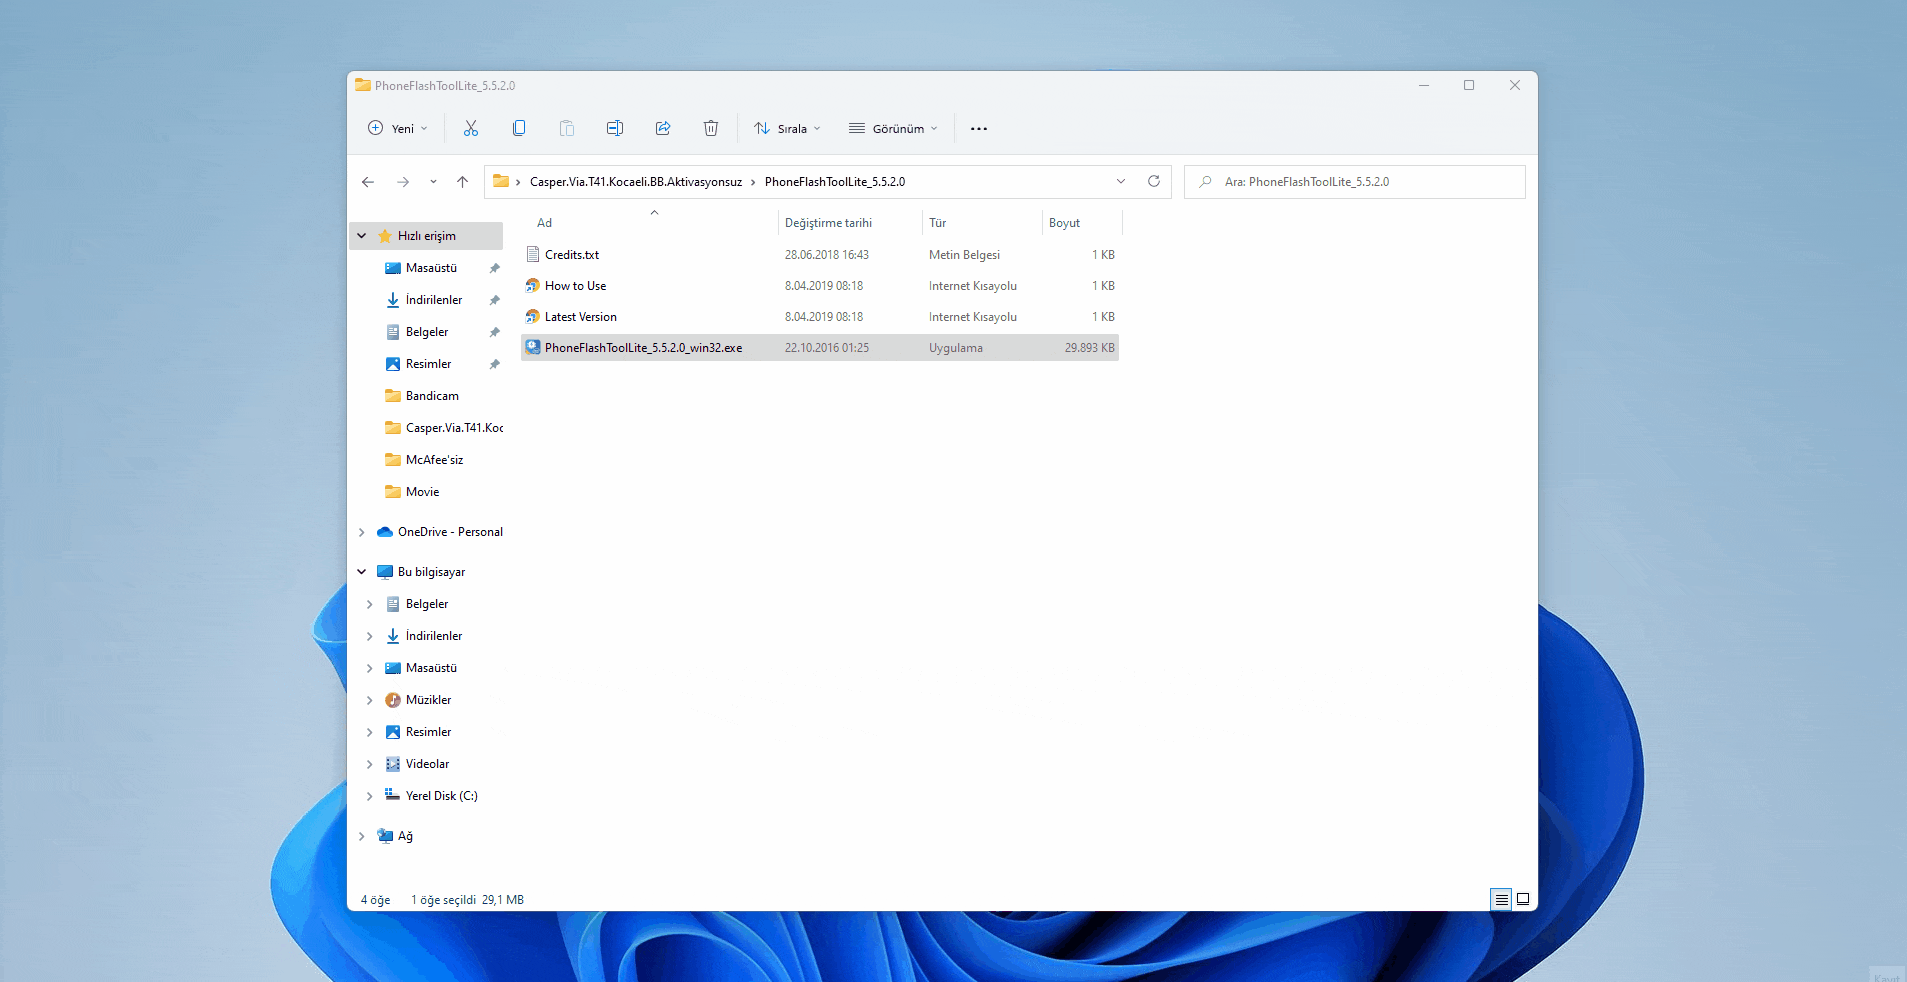Image resolution: width=1907 pixels, height=982 pixels.
Task: Click the Latest Version shortcut icon
Action: 533,317
